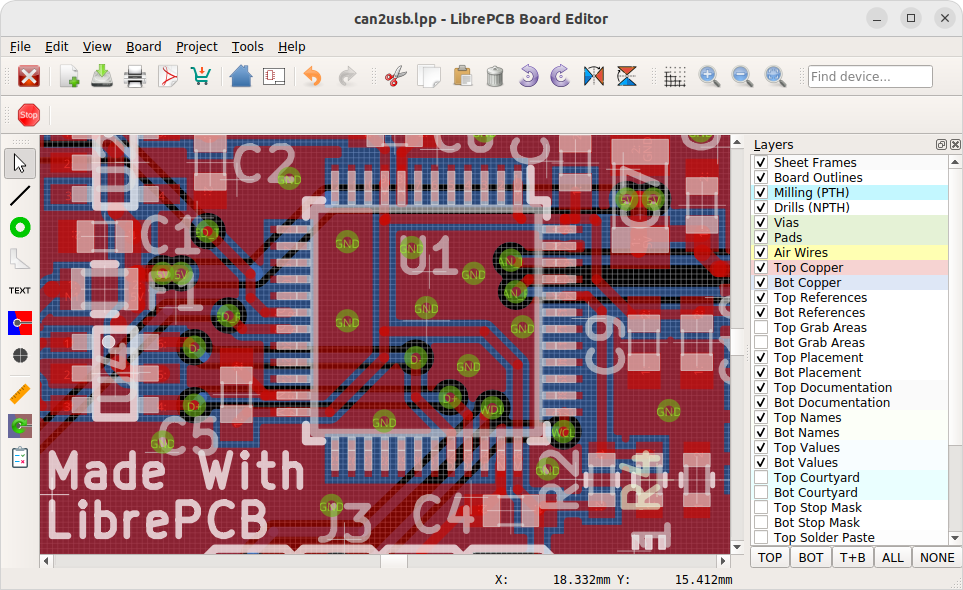Click the red Stop abort icon
Viewport: 963px width, 590px height.
tap(28, 115)
